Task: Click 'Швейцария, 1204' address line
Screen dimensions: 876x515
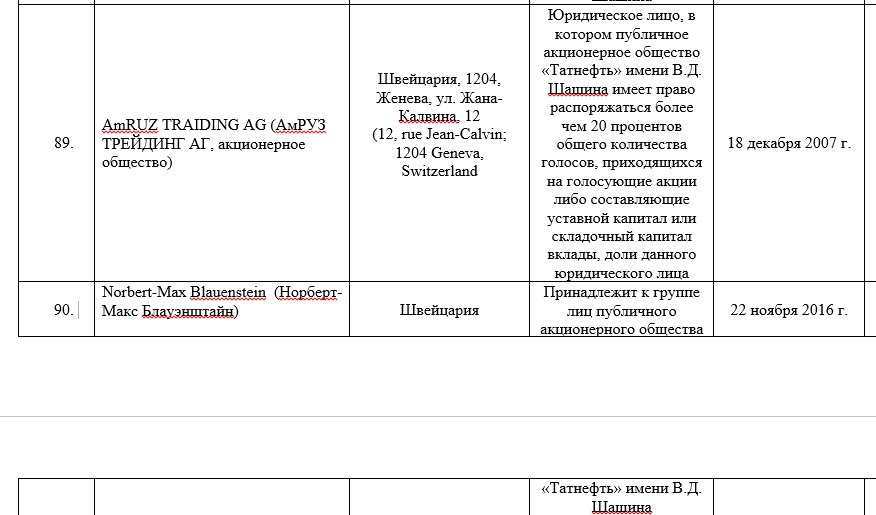Action: pos(439,79)
